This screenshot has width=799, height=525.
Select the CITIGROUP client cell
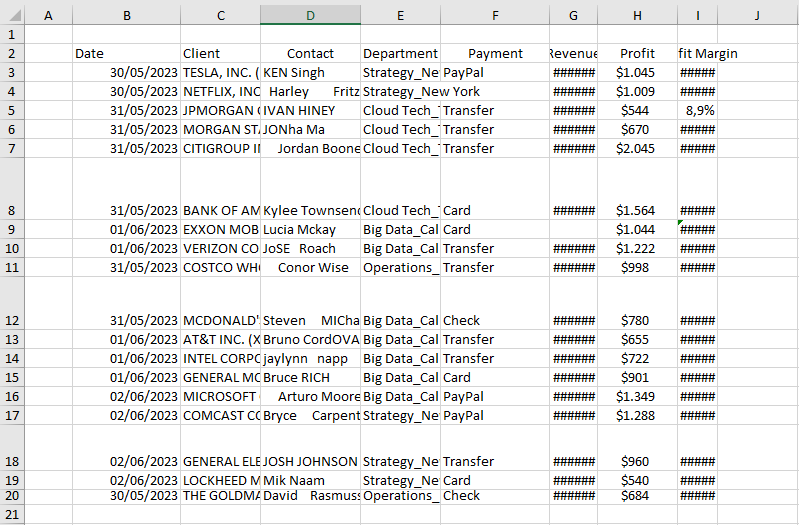pyautogui.click(x=220, y=148)
